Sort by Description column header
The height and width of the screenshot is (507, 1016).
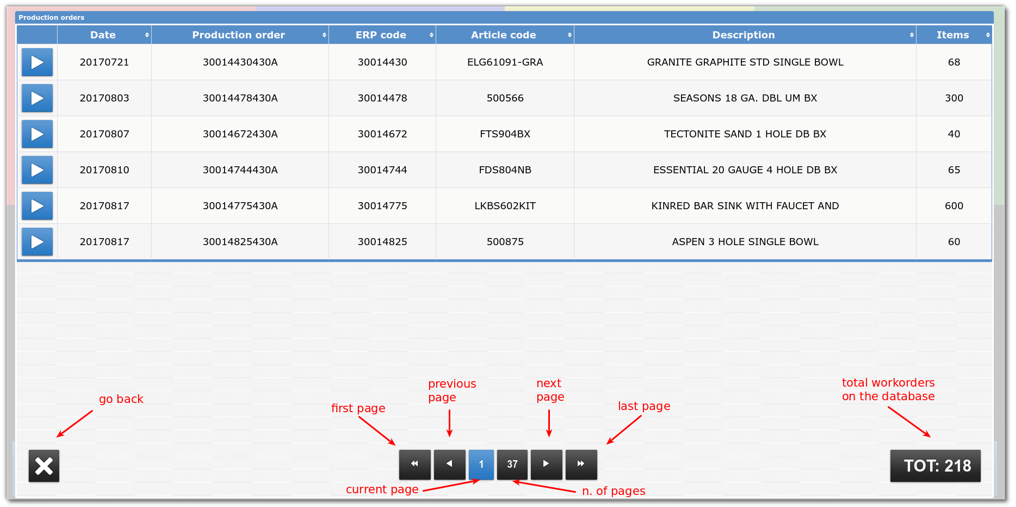[x=744, y=35]
